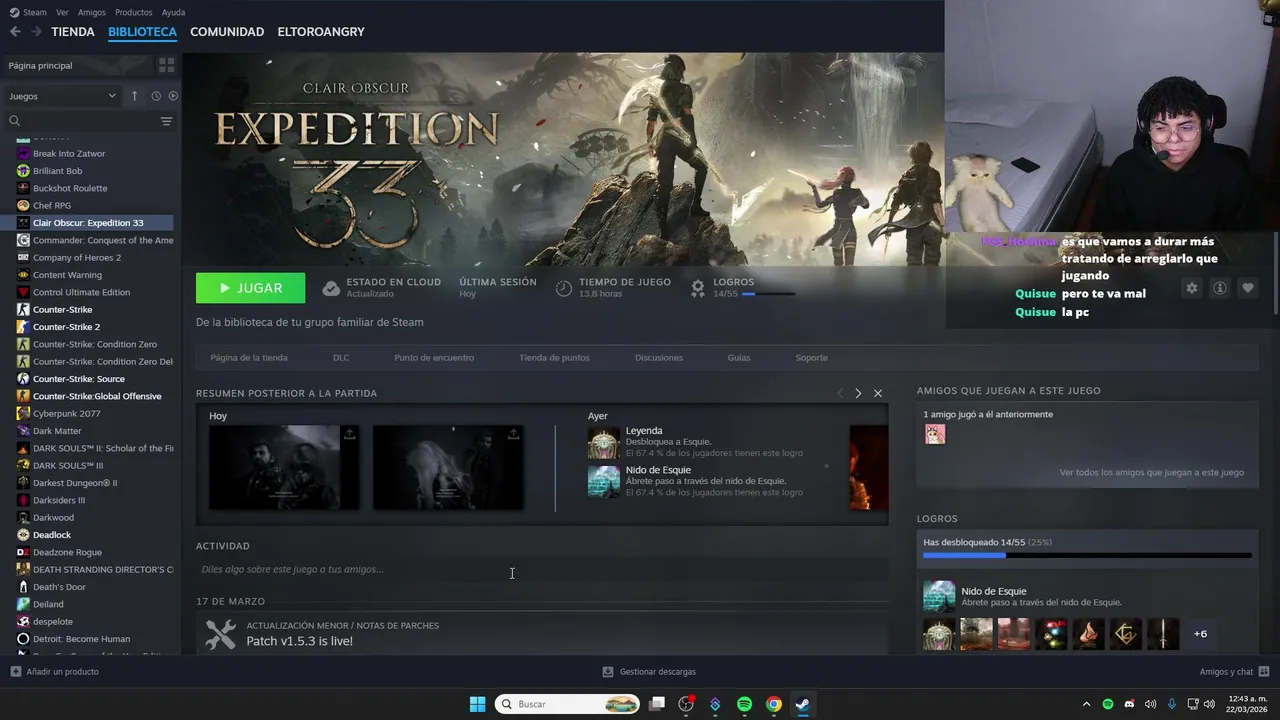Open Añadir un producto
This screenshot has width=1280, height=720.
point(55,672)
